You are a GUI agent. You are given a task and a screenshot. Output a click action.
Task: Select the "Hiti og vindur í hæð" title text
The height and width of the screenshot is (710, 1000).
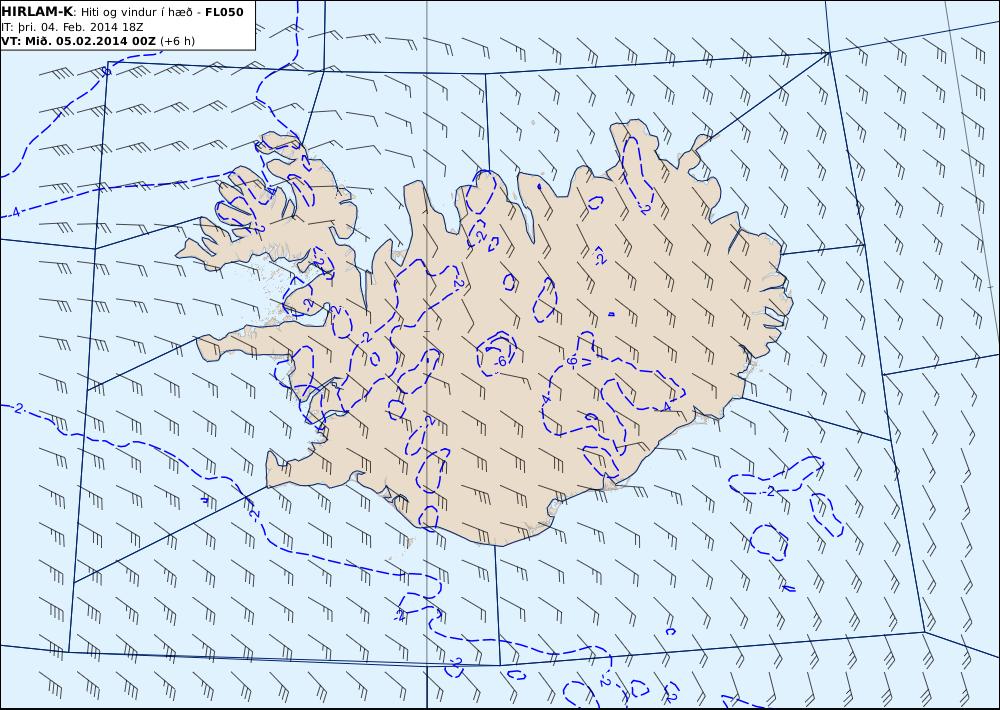point(136,12)
